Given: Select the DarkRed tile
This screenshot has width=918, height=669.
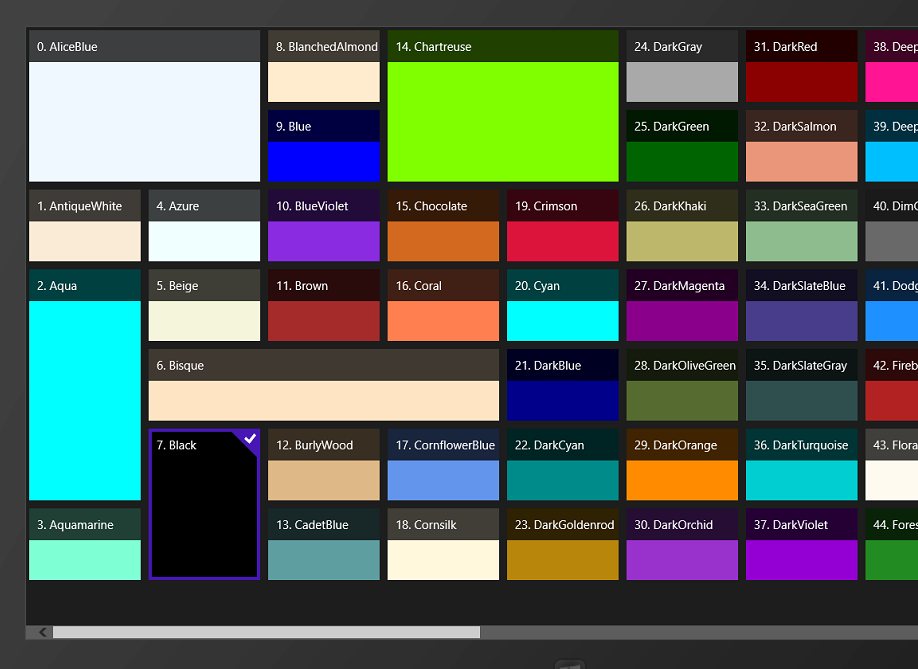Looking at the screenshot, I should 801,66.
